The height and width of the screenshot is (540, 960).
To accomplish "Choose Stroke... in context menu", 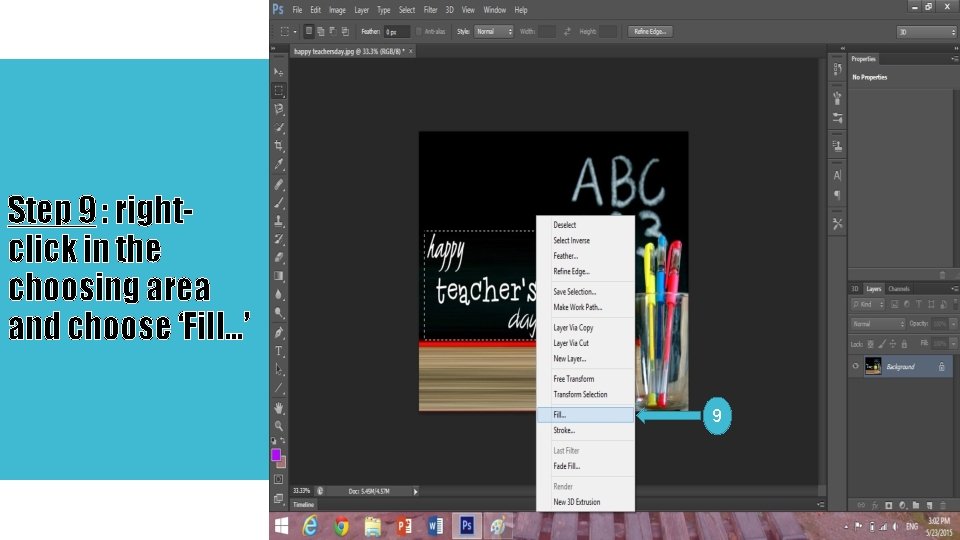I will (x=585, y=430).
